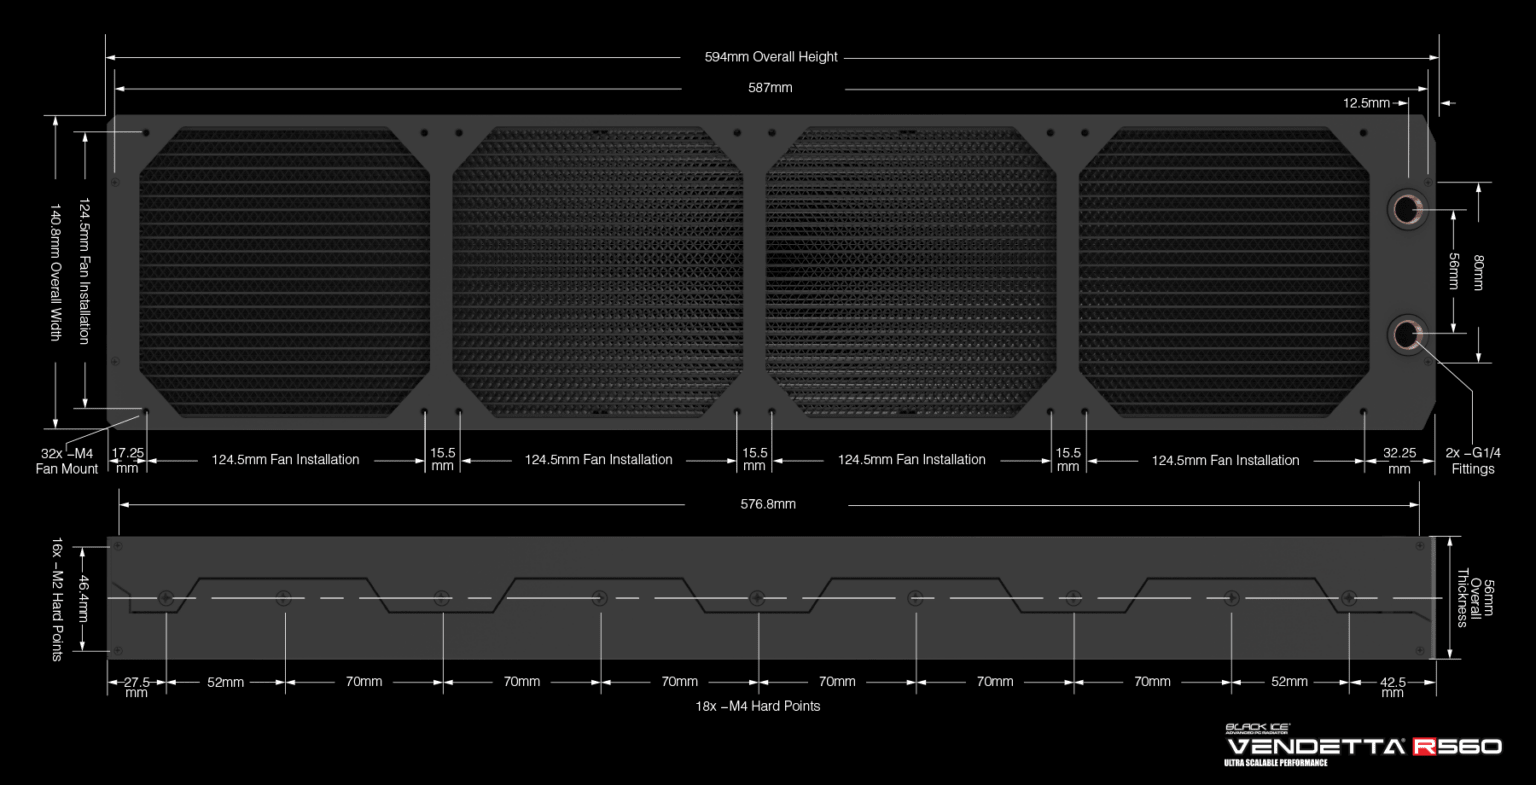
Task: Click the lower G1/4 fitting port
Action: point(1406,333)
